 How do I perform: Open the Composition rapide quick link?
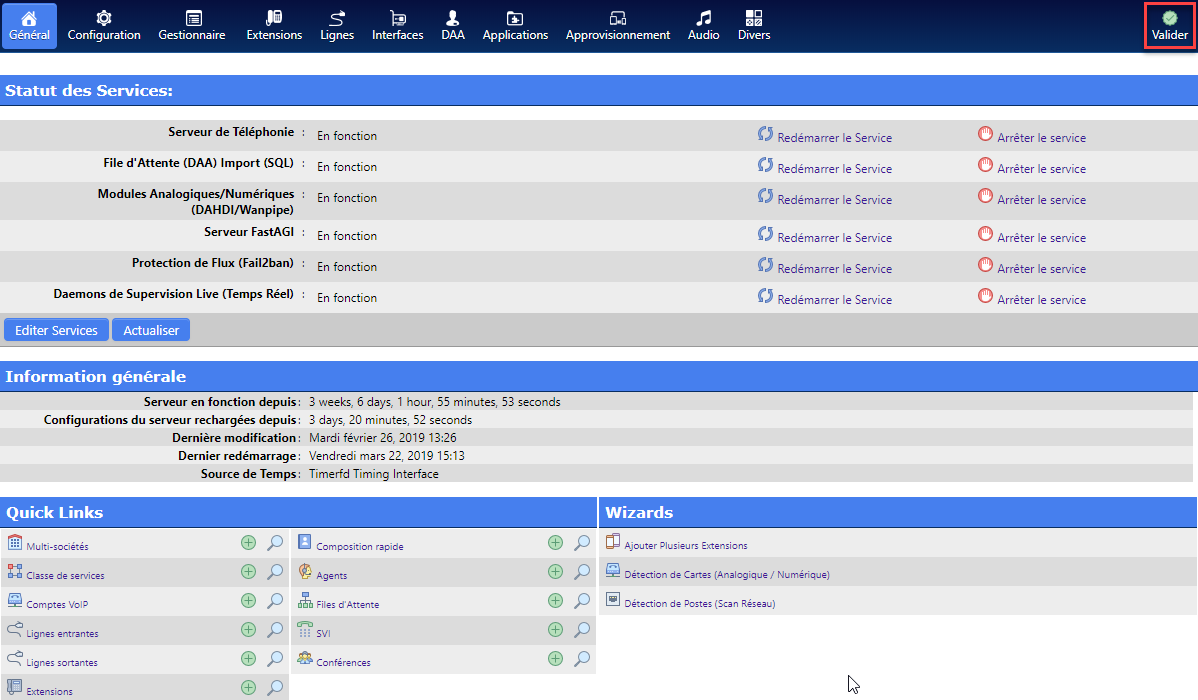360,546
